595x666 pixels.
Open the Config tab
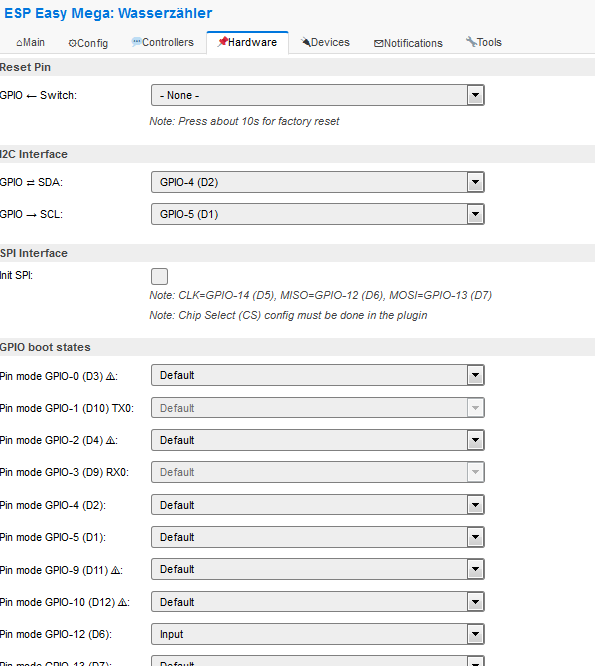pos(88,43)
